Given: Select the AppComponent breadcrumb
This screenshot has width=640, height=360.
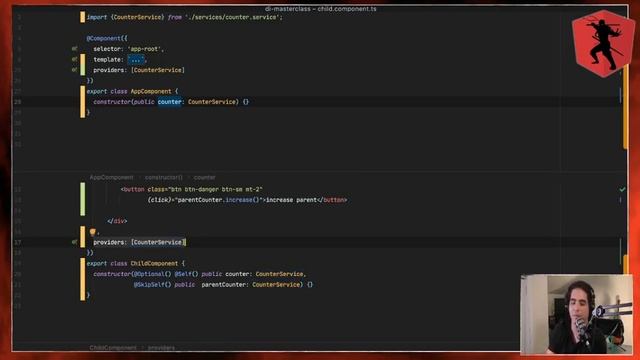Looking at the screenshot, I should click(111, 178).
